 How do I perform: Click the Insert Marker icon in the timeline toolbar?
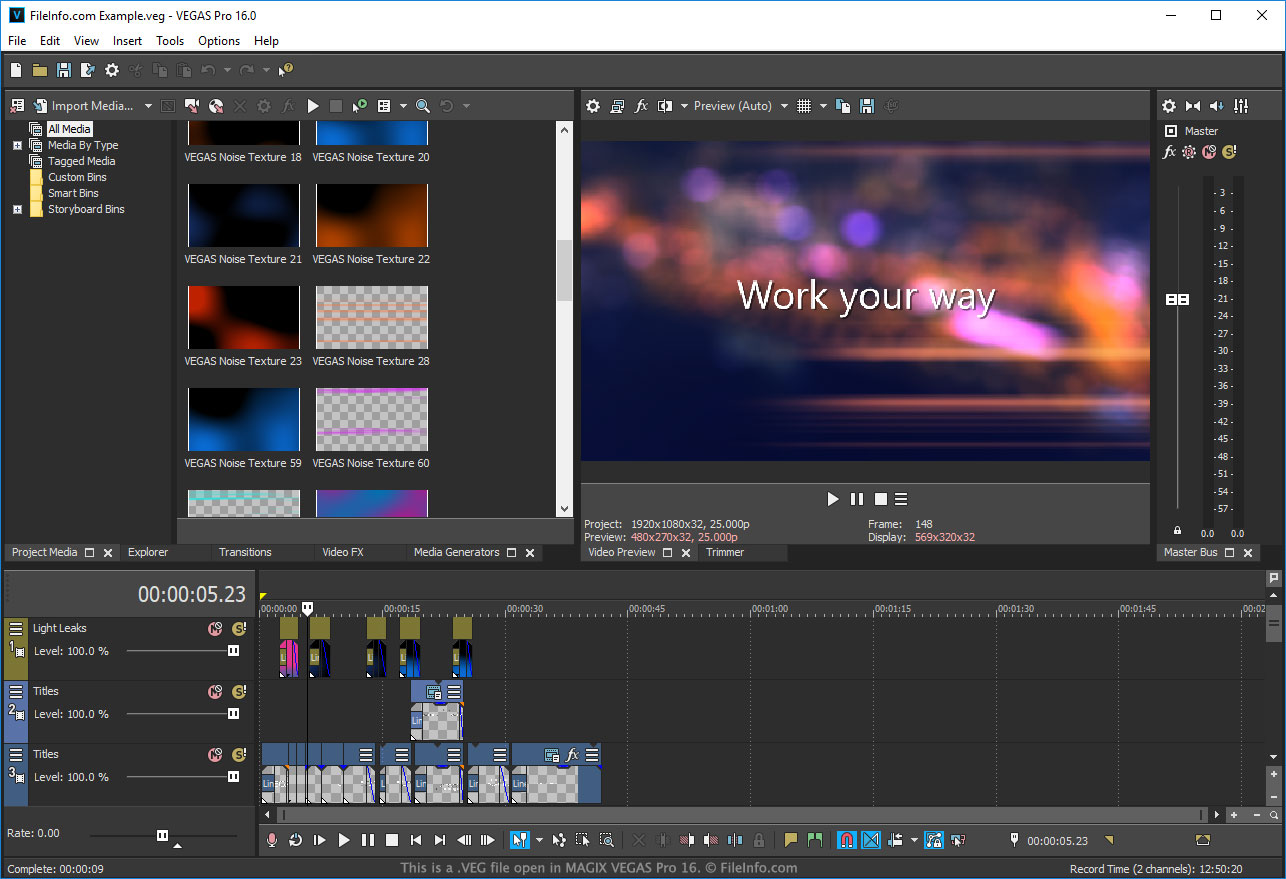click(x=791, y=841)
